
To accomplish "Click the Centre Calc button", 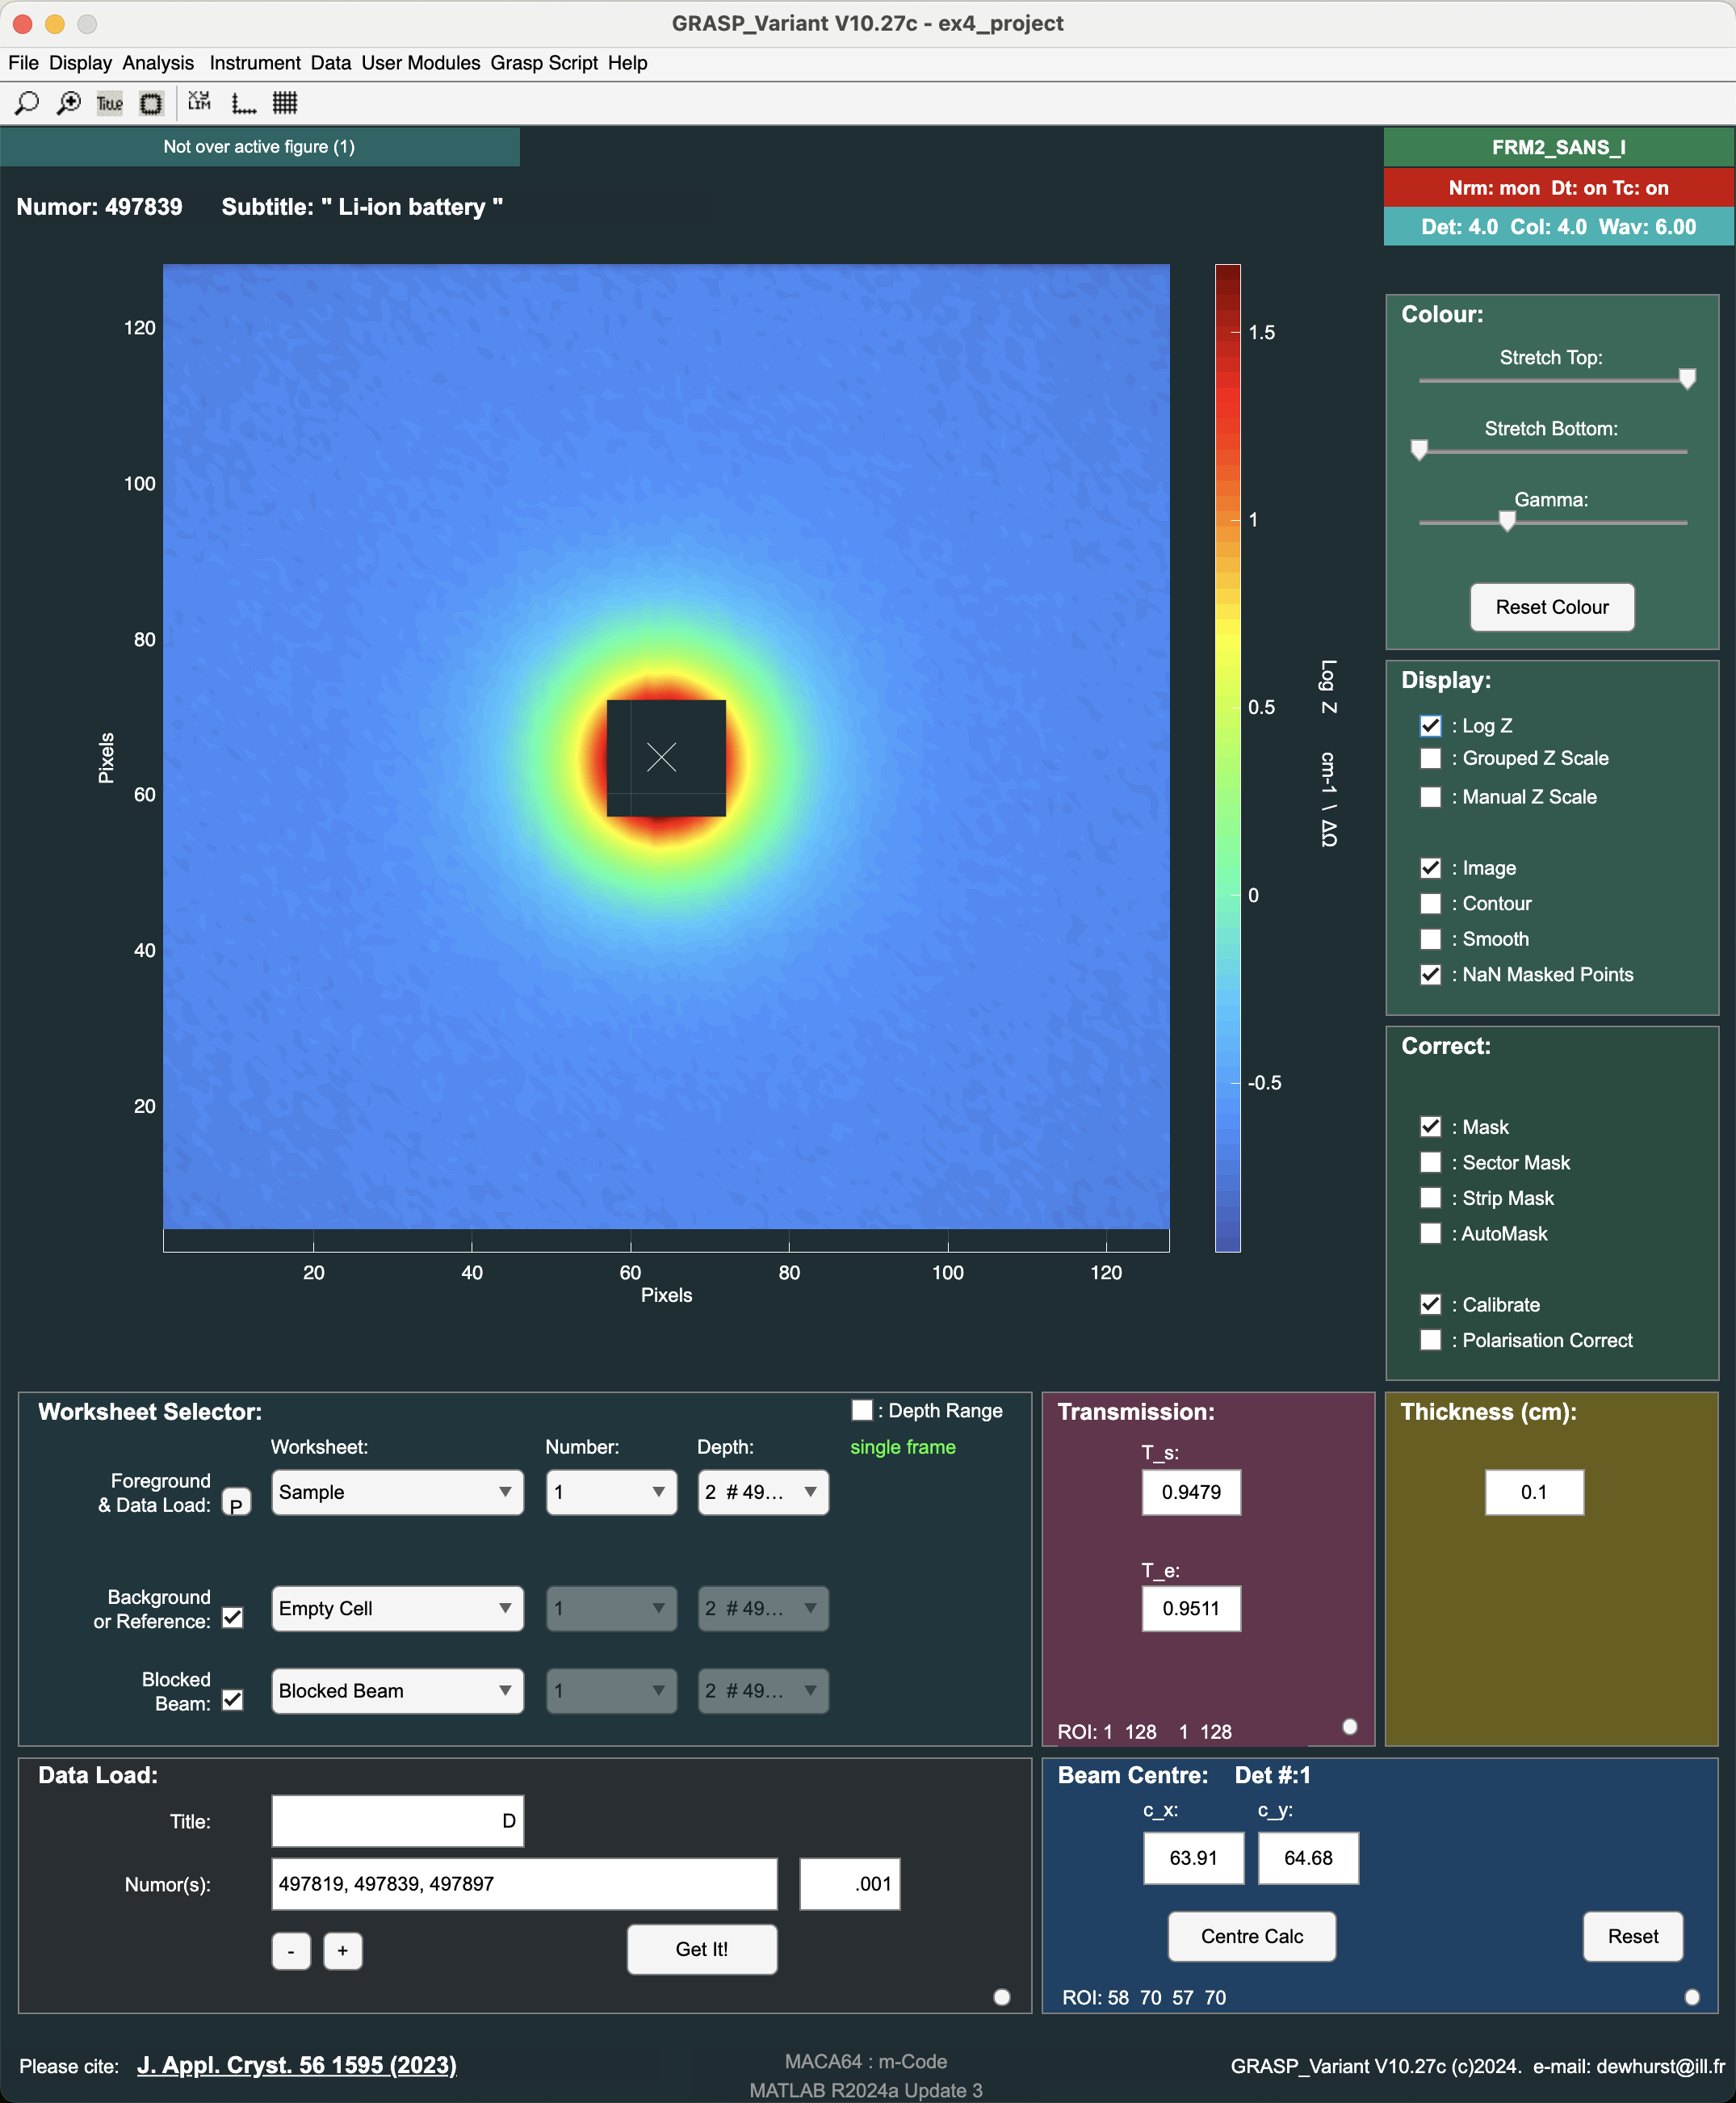I will [1251, 1936].
